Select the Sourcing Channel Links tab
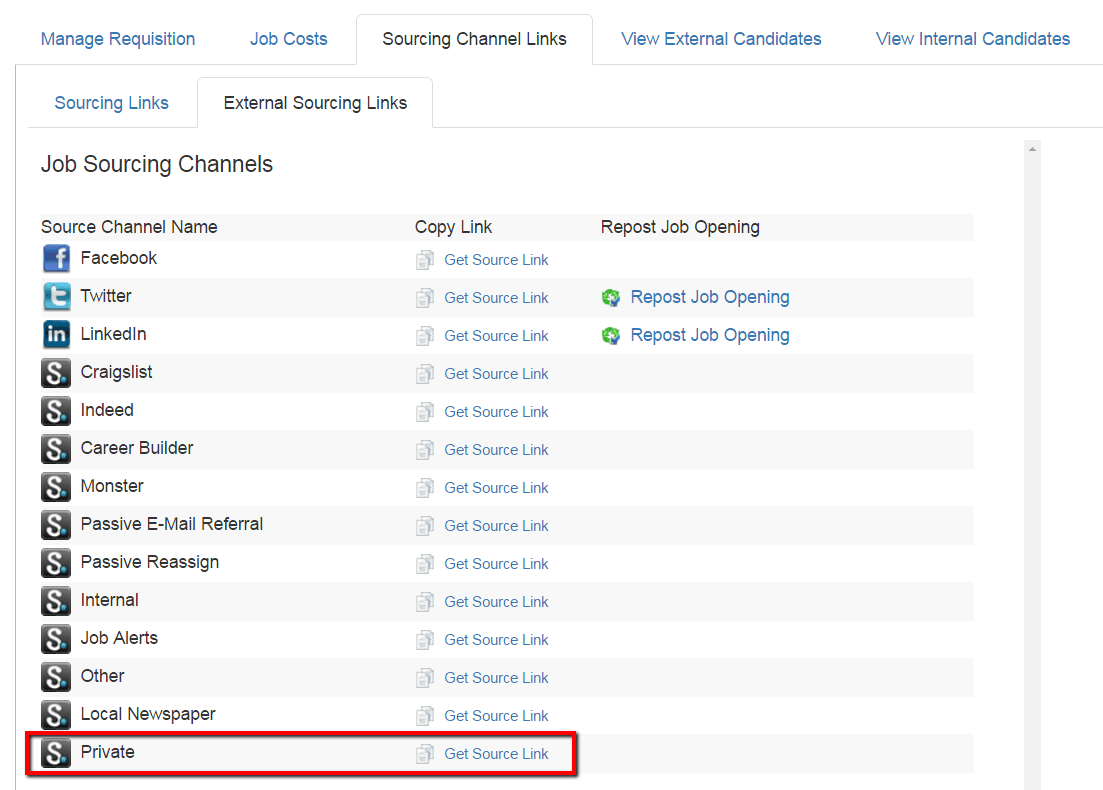 (x=474, y=39)
